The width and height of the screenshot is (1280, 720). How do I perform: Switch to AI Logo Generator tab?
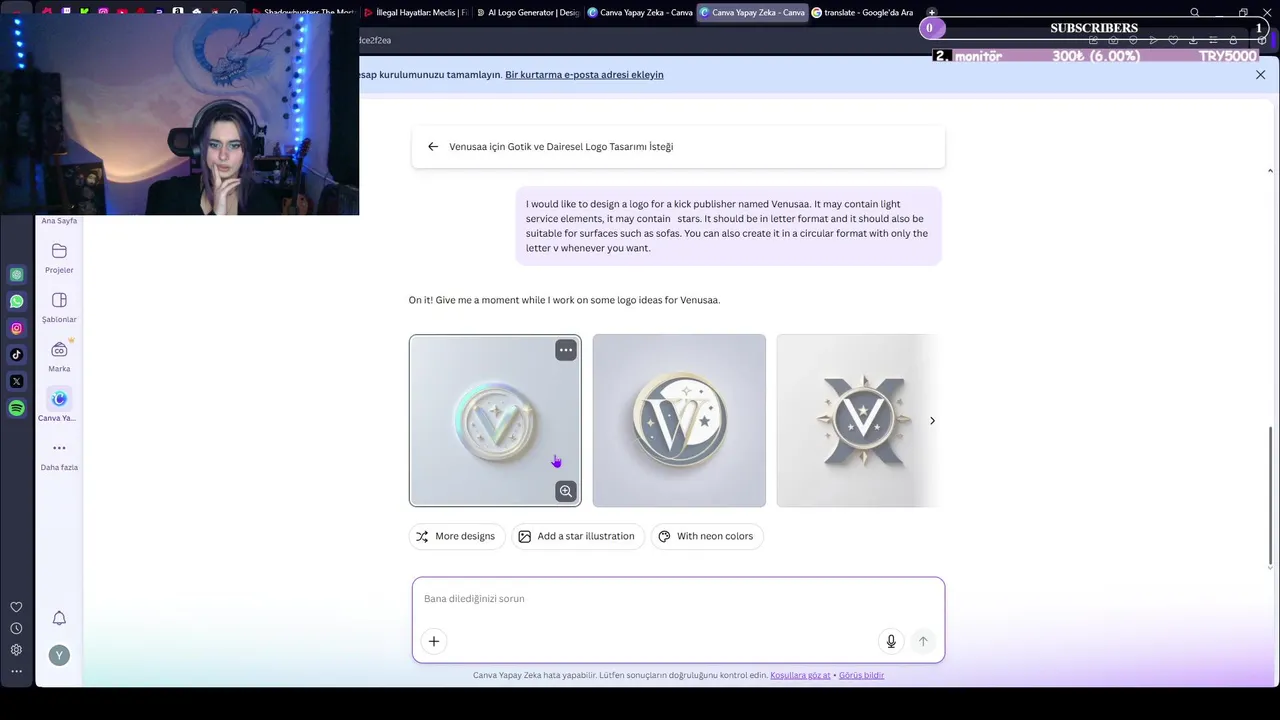[527, 13]
